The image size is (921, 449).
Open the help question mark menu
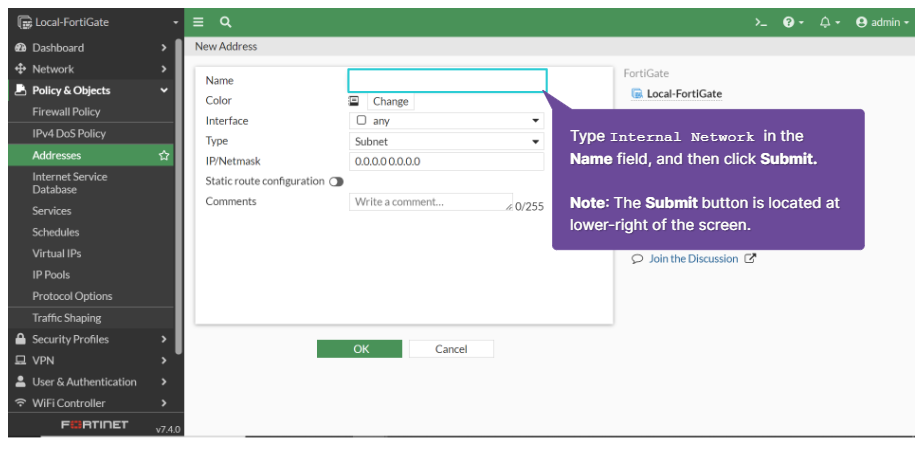(792, 22)
